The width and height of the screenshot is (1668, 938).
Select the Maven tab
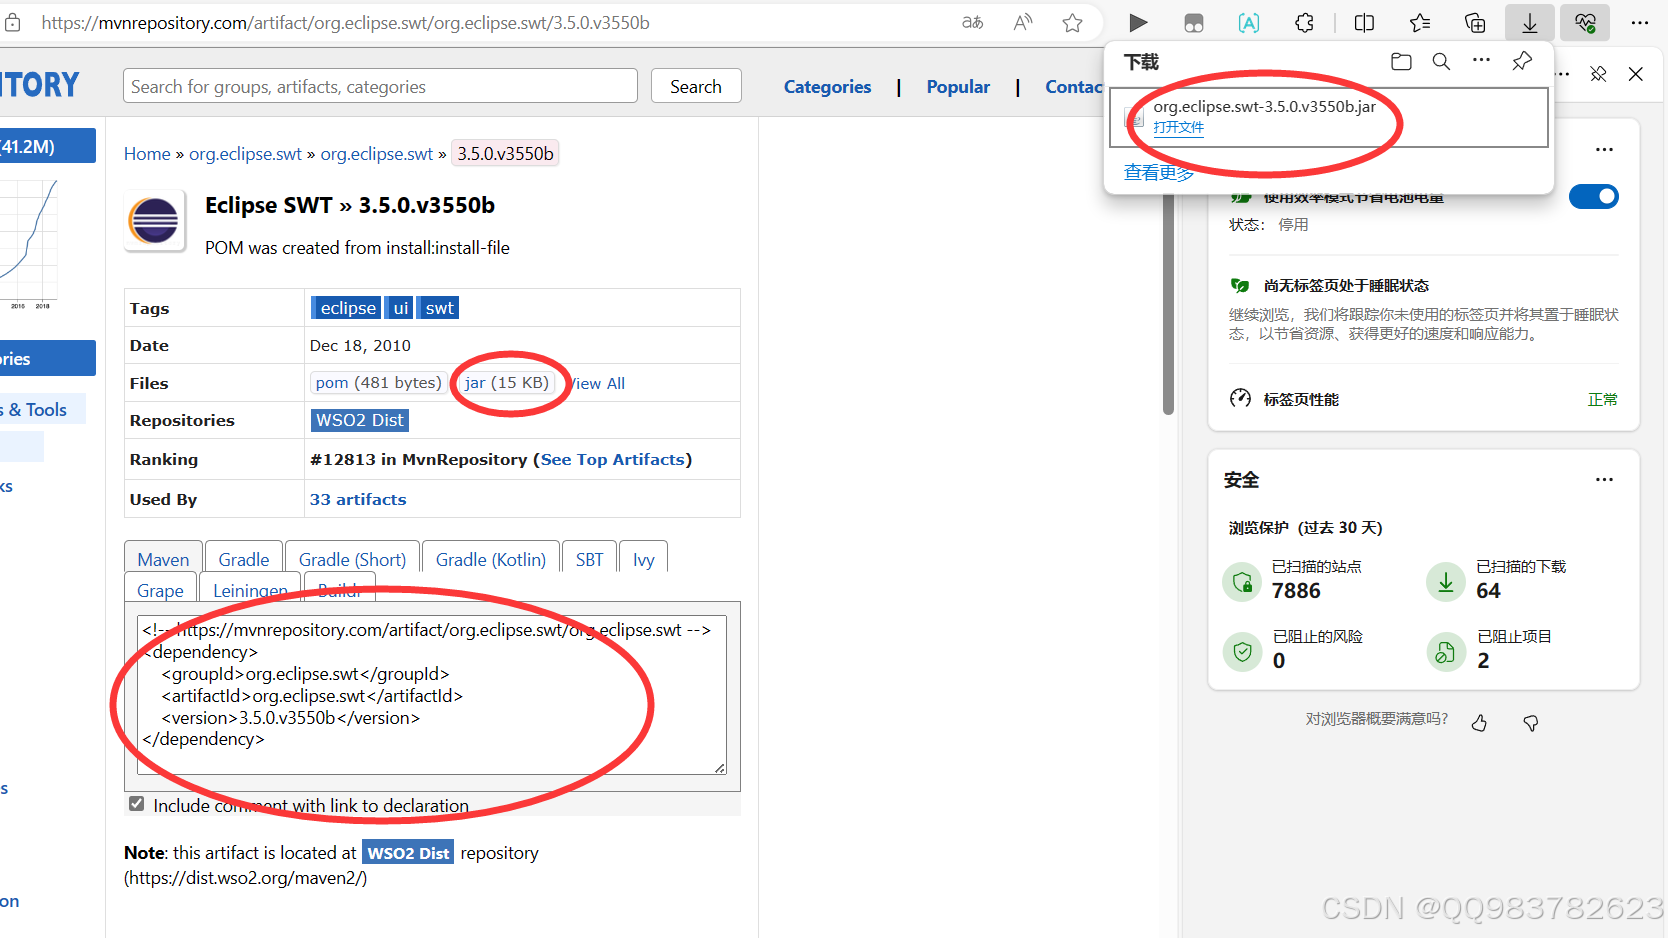[x=163, y=559]
